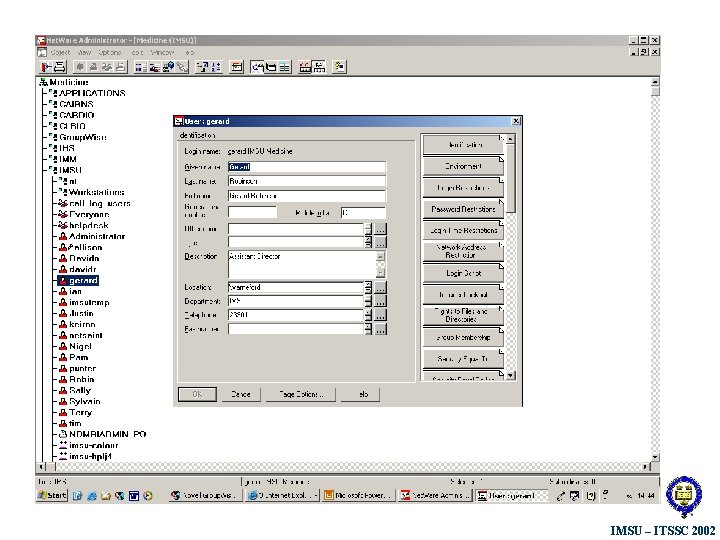Switch to Microsoft PowerPoint taskbar button
Screen dimensions: 720x540
(358, 496)
